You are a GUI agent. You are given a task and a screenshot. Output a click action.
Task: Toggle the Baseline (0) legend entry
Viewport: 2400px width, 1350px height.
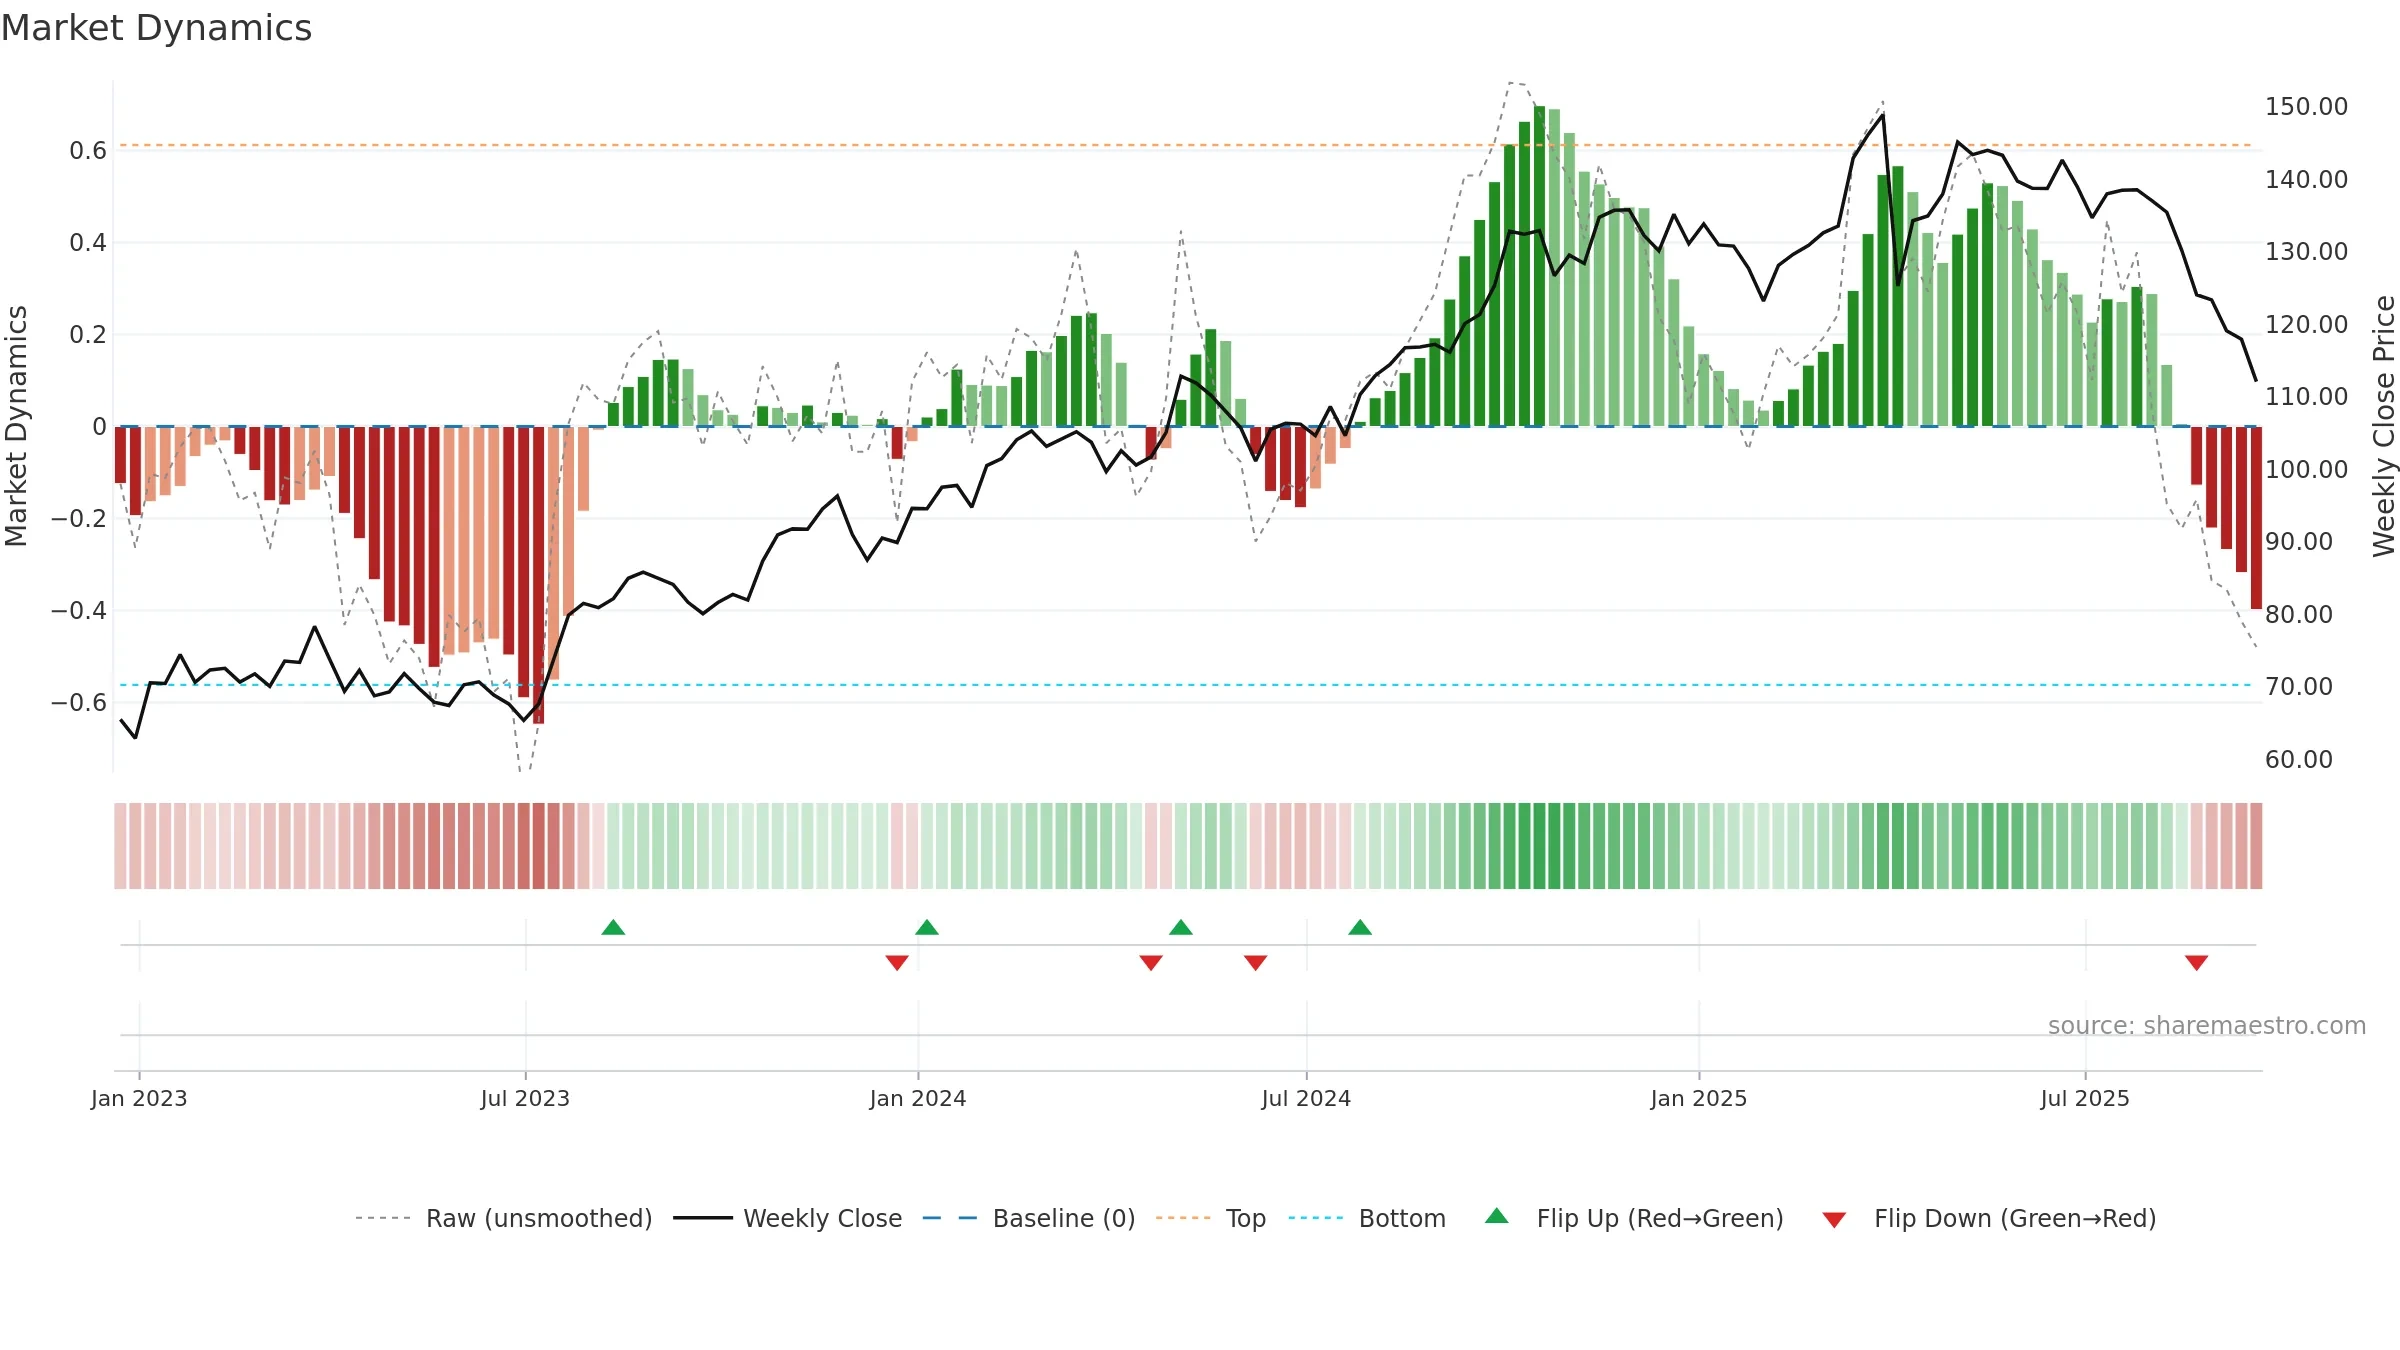coord(1029,1218)
